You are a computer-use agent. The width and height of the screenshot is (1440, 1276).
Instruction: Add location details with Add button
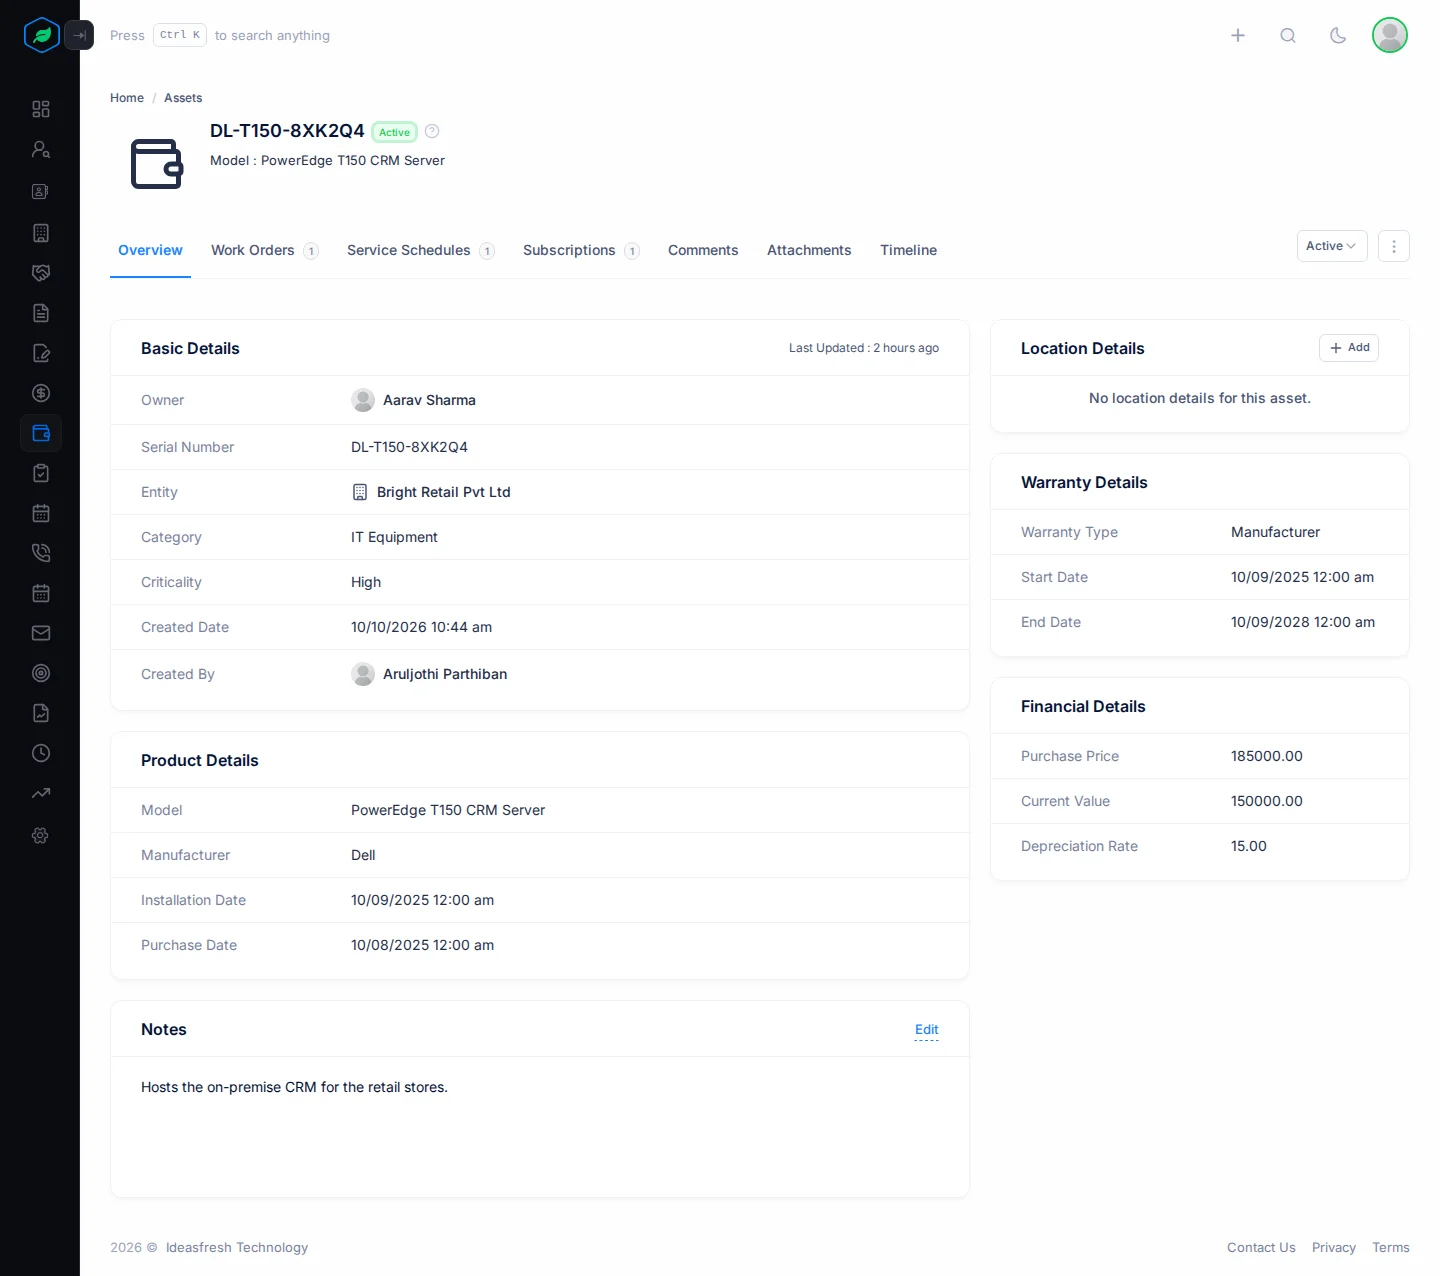tap(1349, 347)
